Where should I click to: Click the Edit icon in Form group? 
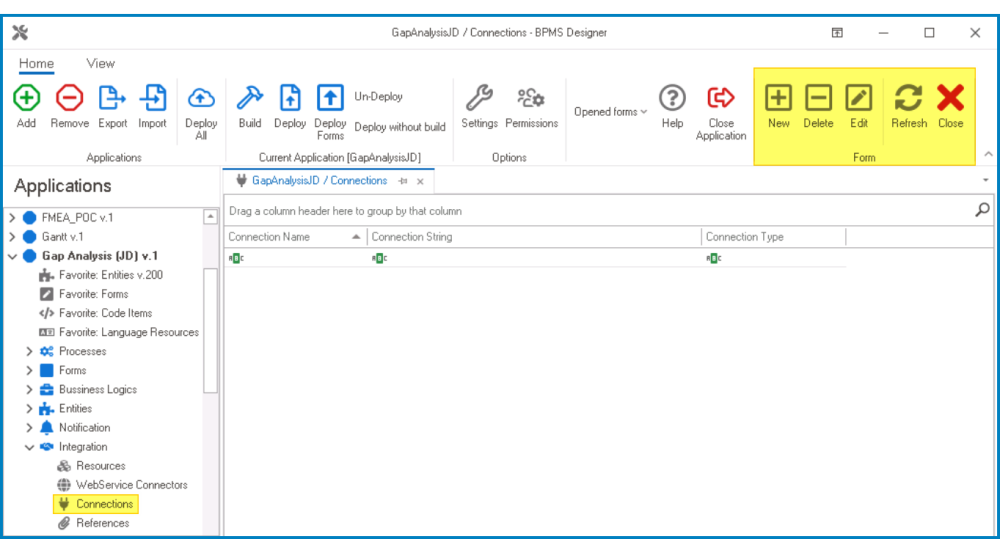(858, 98)
